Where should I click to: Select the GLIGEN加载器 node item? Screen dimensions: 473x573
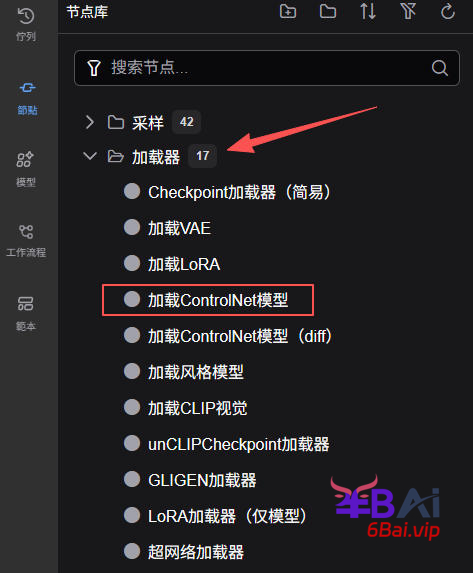pyautogui.click(x=190, y=480)
